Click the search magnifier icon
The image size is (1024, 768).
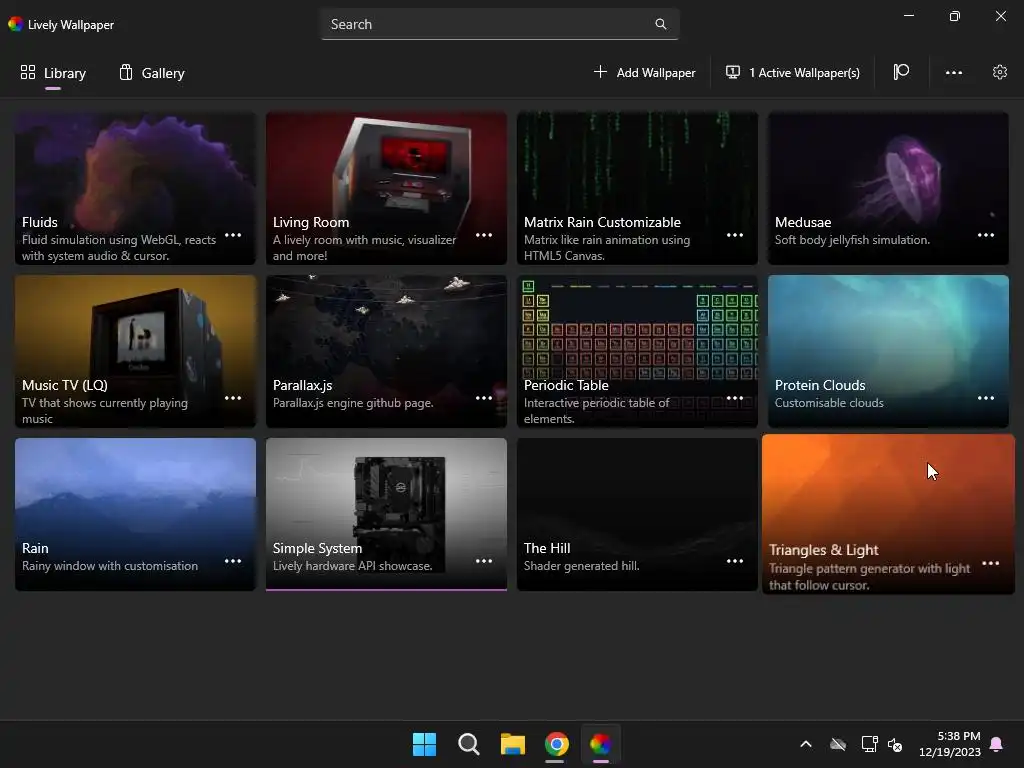point(661,24)
